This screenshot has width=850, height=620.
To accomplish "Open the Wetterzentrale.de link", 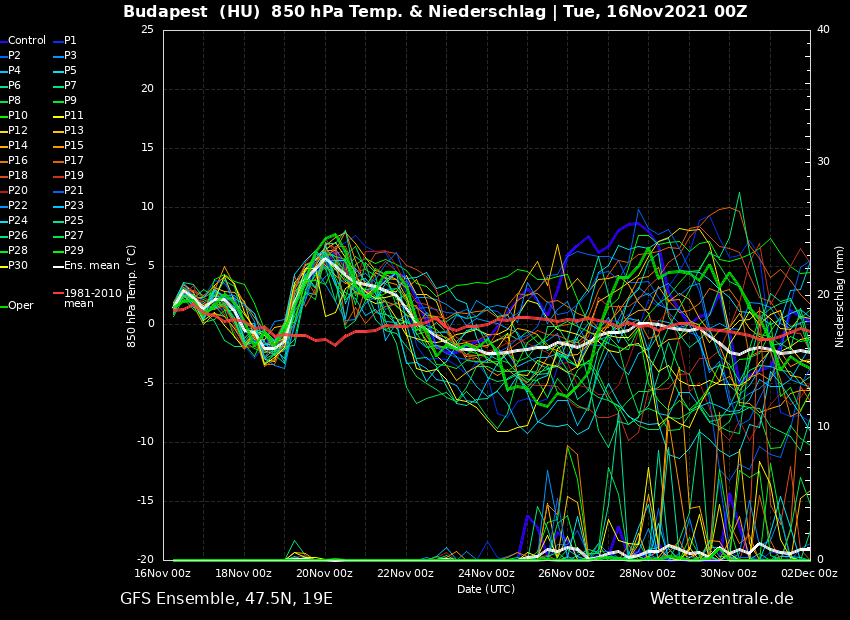I will [x=721, y=599].
